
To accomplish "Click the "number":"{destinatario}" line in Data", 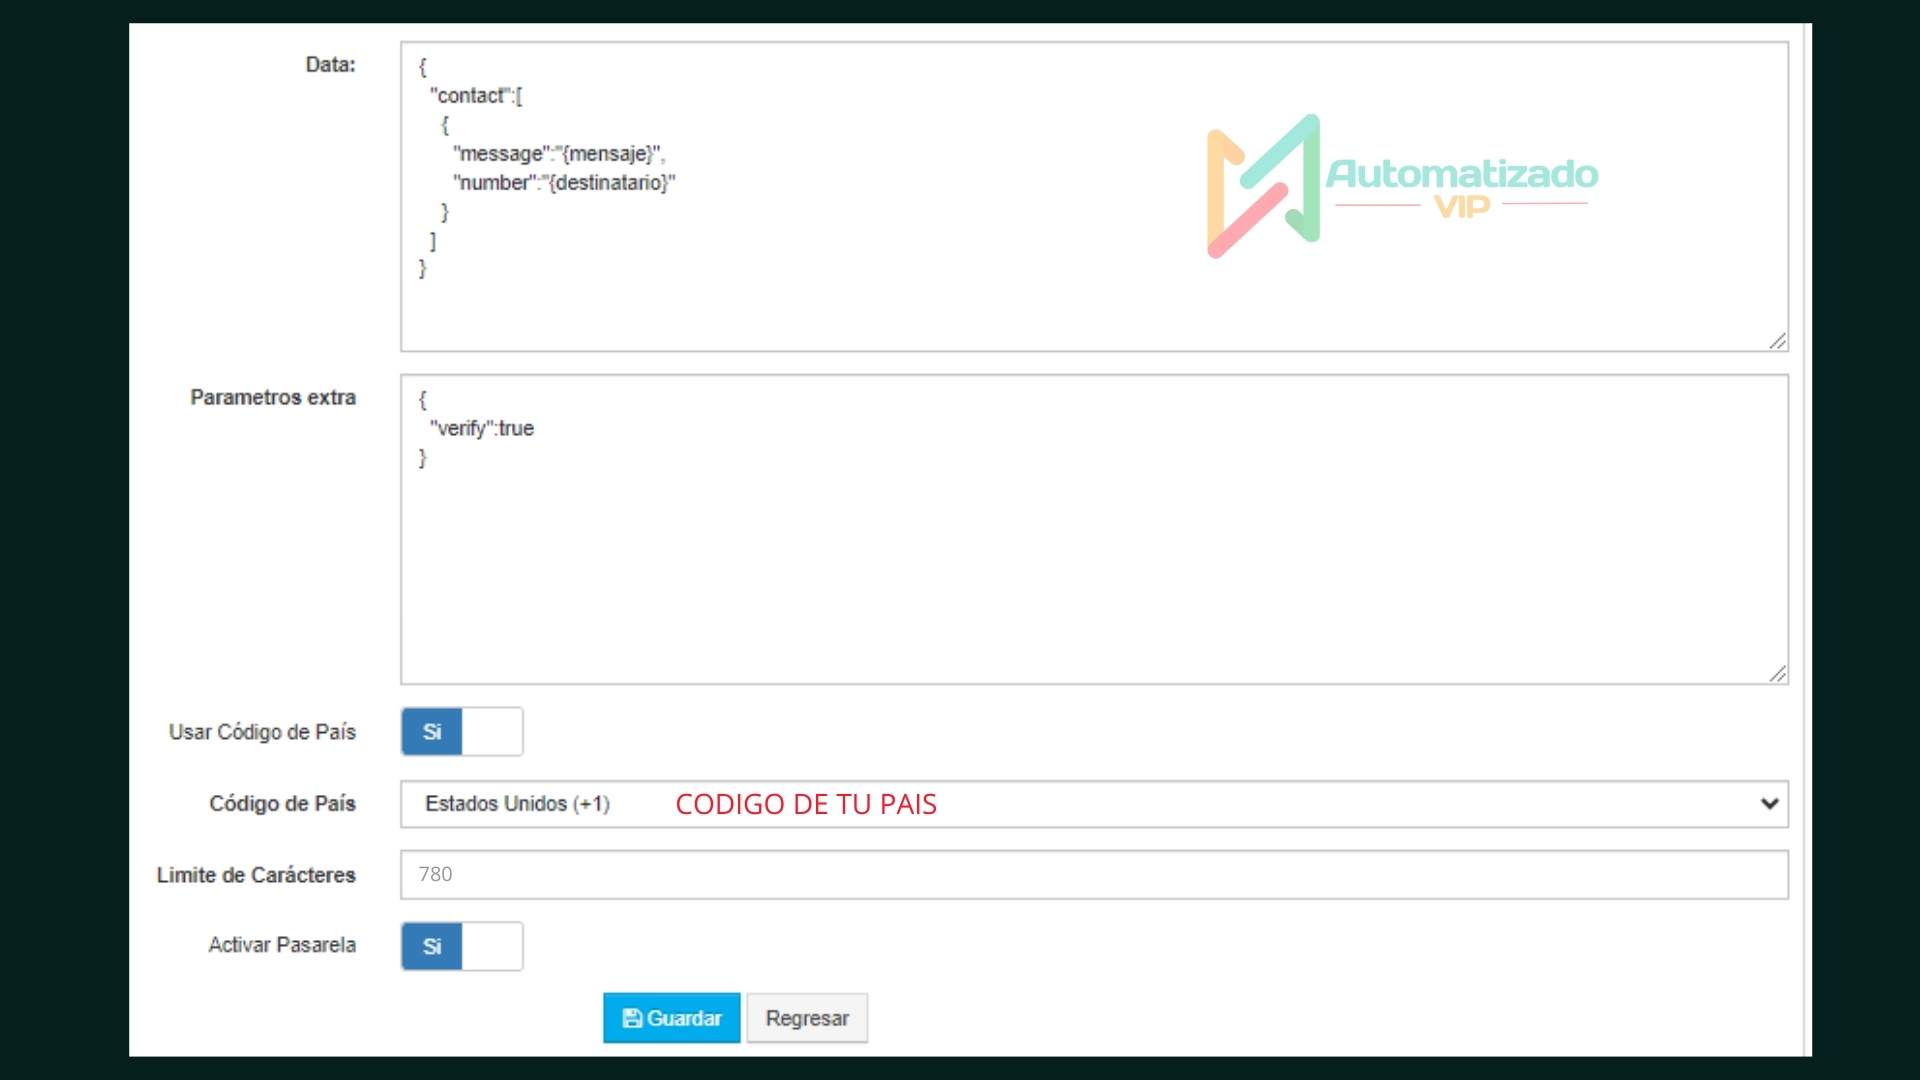I will [x=564, y=183].
